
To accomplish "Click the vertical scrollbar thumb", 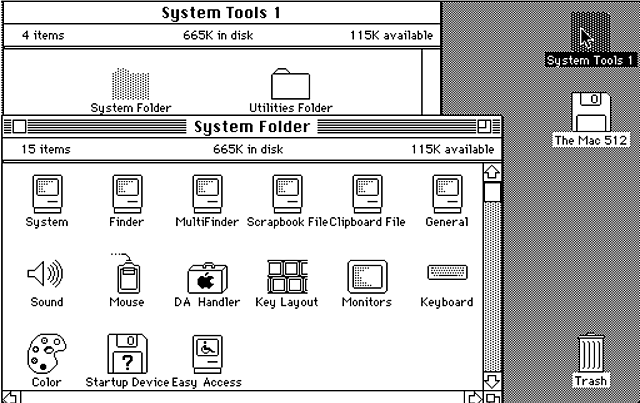I will tap(492, 192).
